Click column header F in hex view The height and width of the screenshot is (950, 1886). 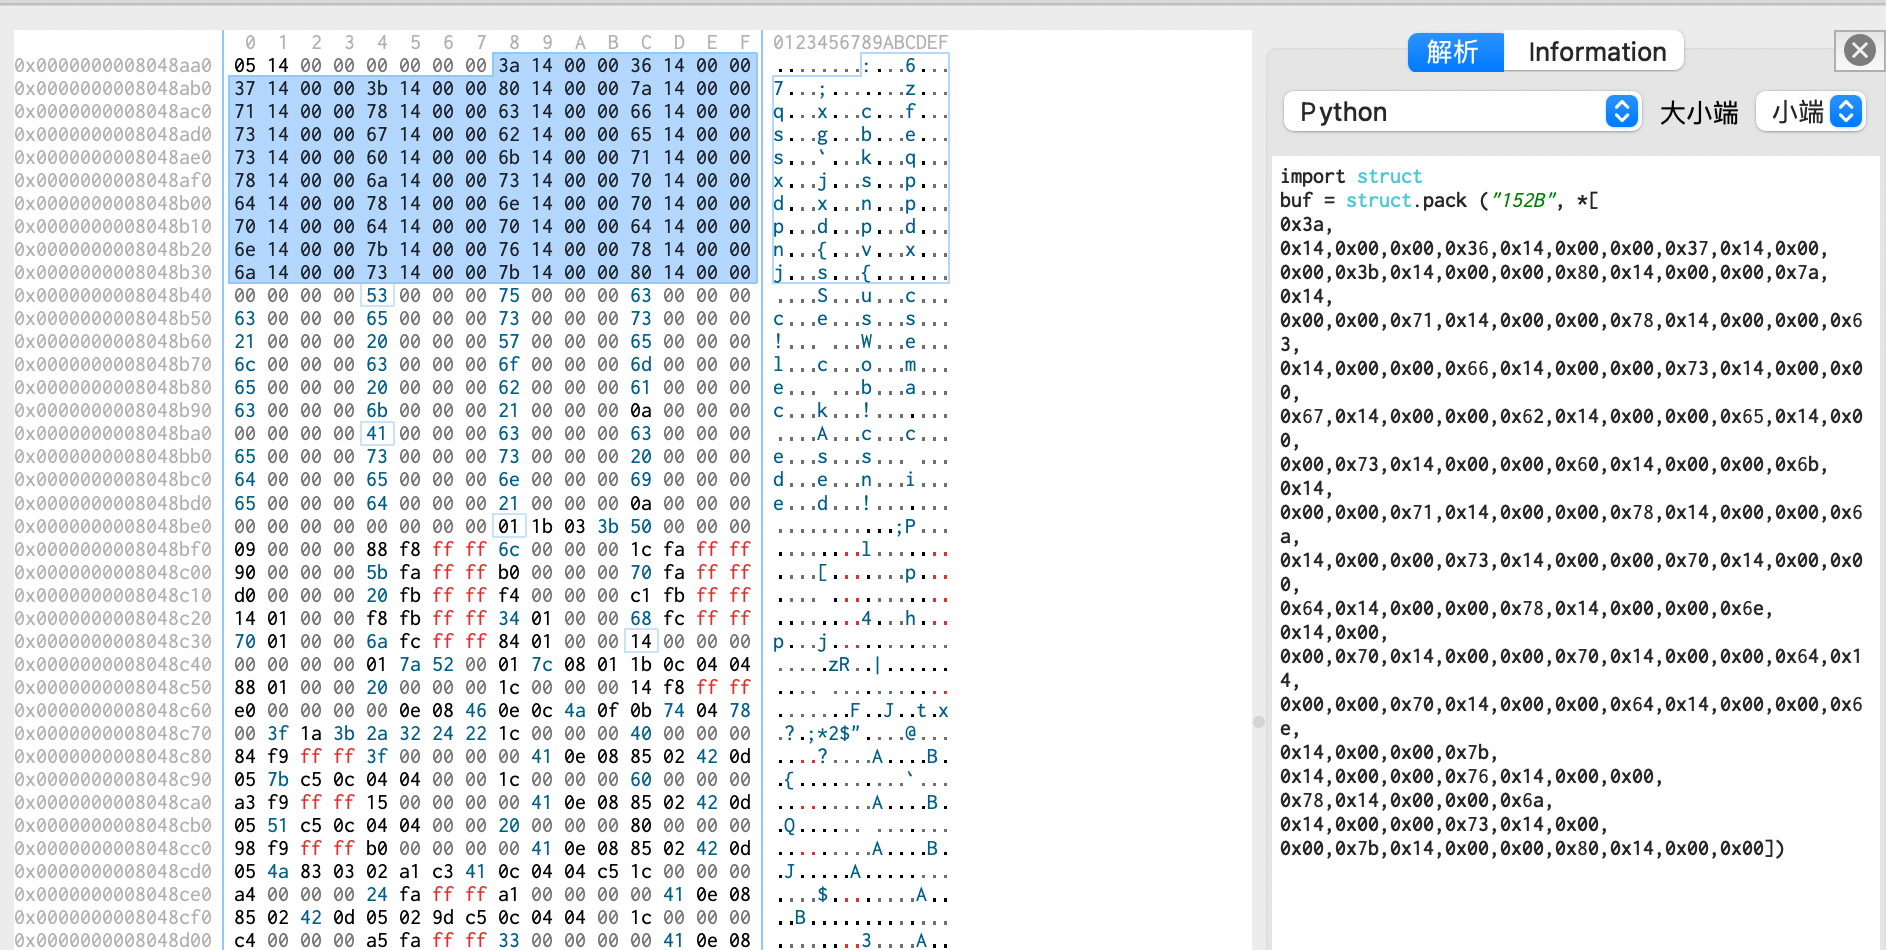[745, 42]
